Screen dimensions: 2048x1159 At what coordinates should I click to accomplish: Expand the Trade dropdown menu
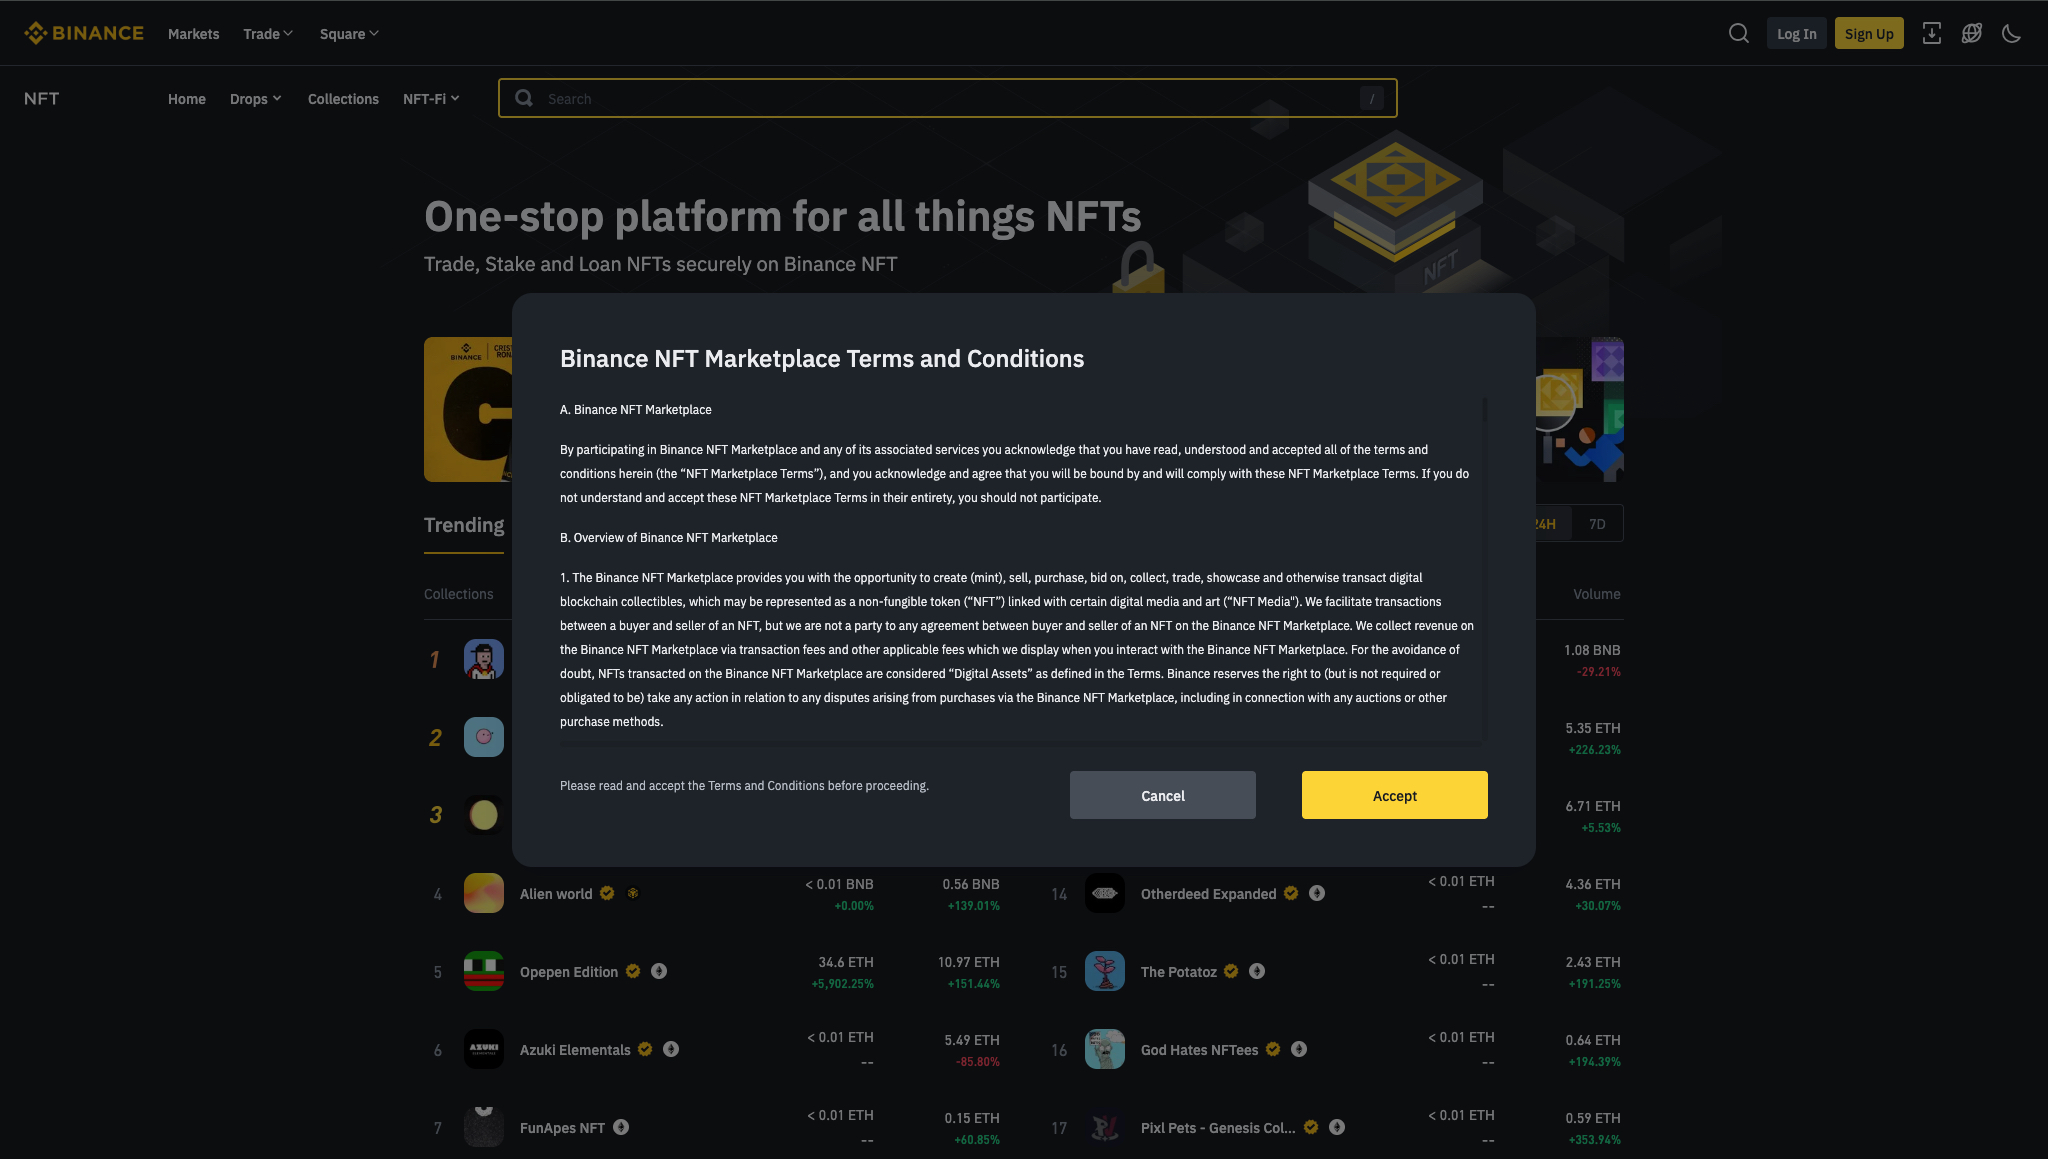(267, 33)
